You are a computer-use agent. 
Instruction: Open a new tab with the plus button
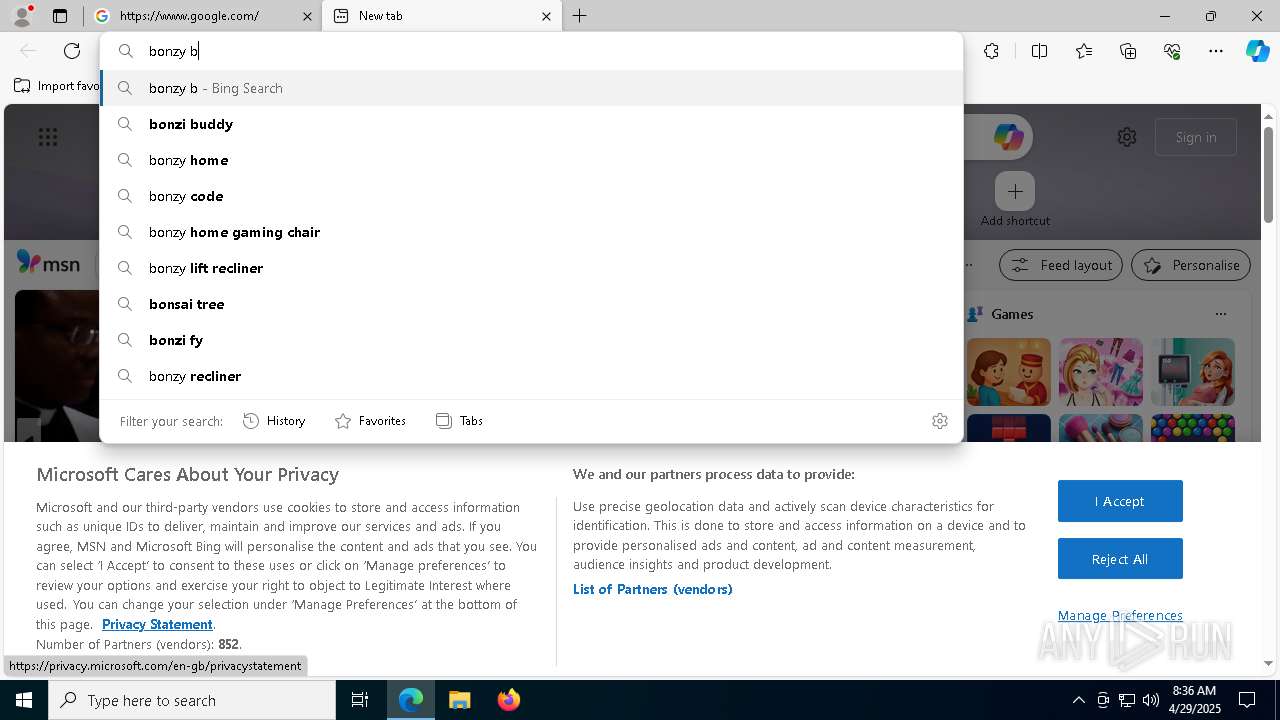coord(579,16)
